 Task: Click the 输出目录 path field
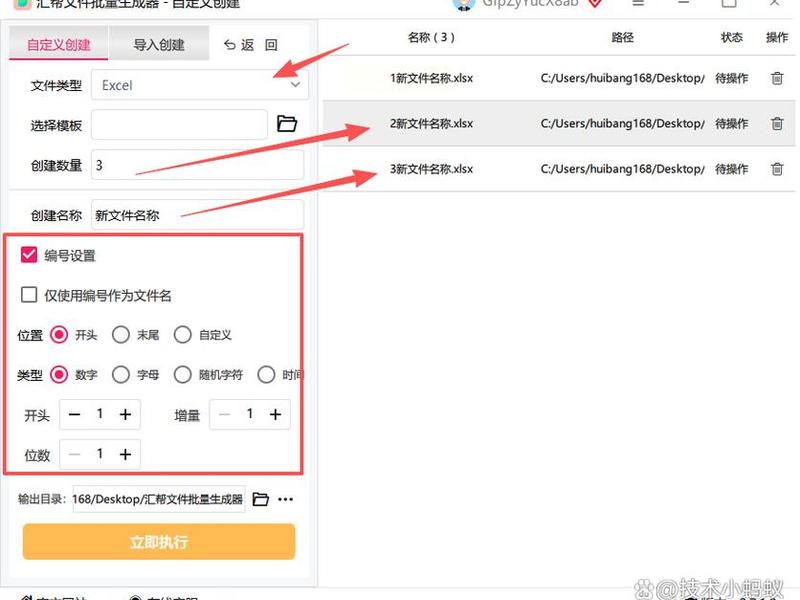pyautogui.click(x=159, y=499)
